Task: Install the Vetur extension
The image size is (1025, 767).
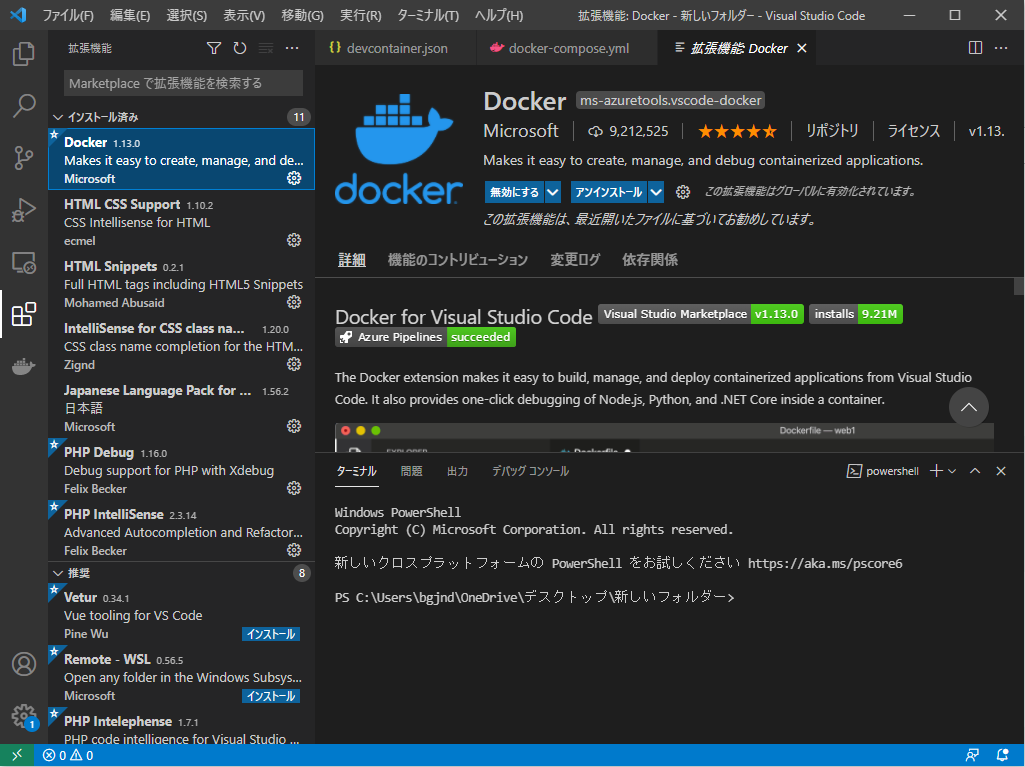Action: (x=271, y=634)
